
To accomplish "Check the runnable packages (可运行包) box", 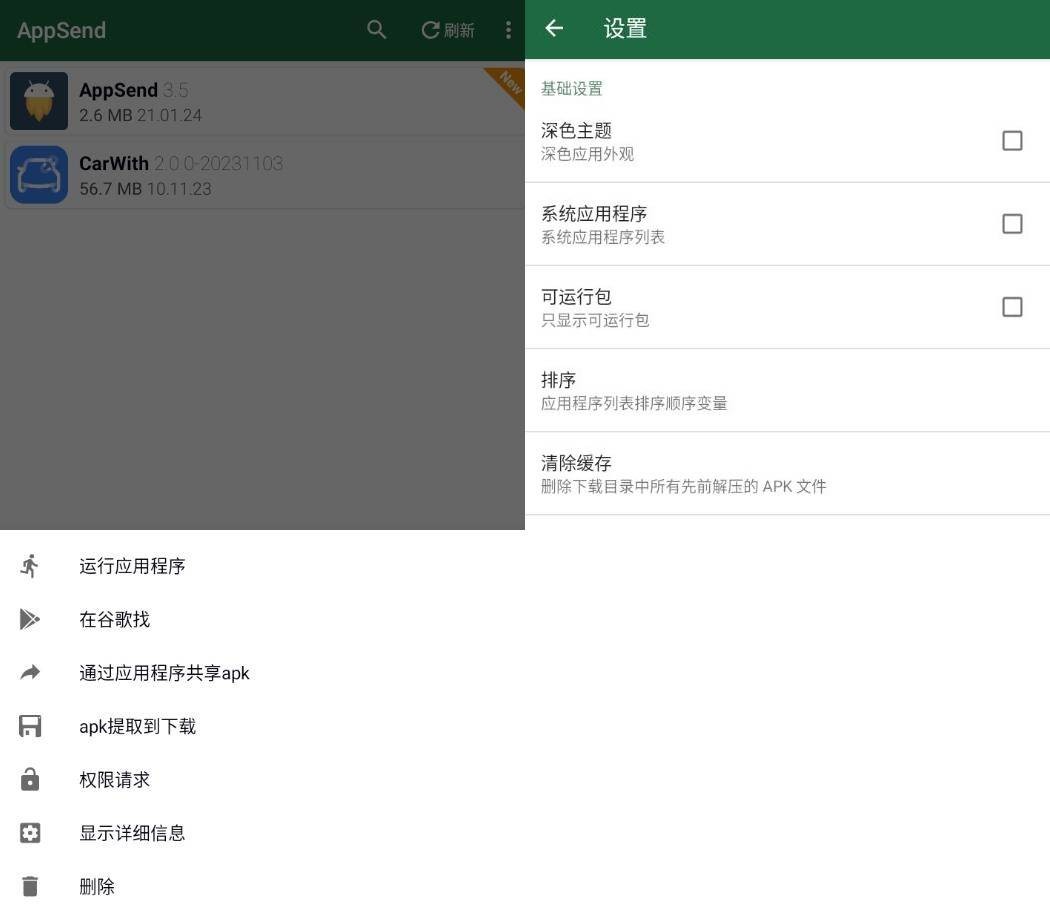I will click(1012, 307).
